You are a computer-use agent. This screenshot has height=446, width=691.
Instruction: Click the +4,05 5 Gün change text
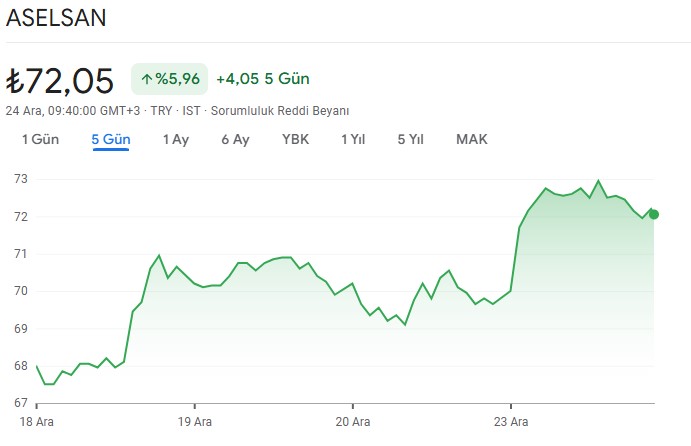(x=263, y=79)
